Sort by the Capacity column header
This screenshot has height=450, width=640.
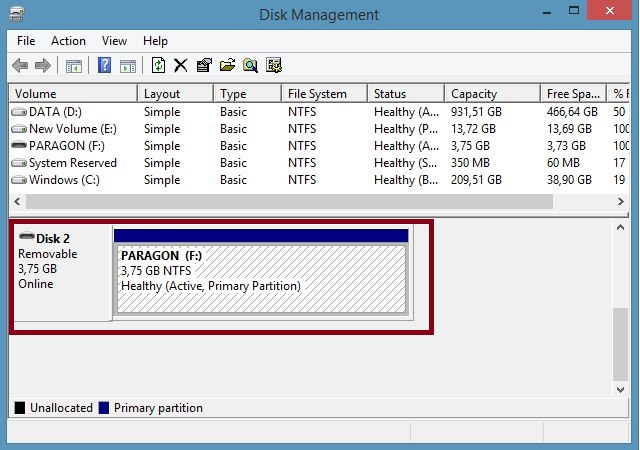(x=493, y=94)
